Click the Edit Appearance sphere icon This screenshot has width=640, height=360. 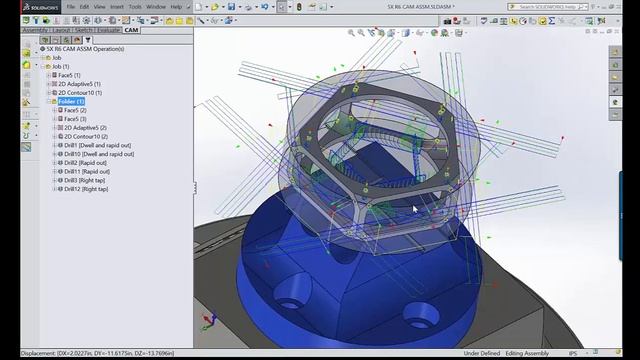434,33
